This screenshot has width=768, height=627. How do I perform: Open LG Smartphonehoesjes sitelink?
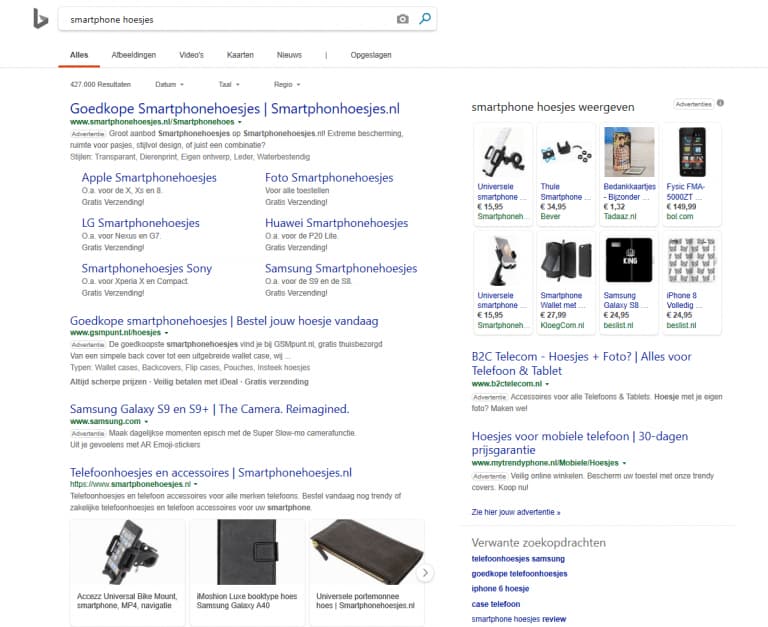coord(141,223)
